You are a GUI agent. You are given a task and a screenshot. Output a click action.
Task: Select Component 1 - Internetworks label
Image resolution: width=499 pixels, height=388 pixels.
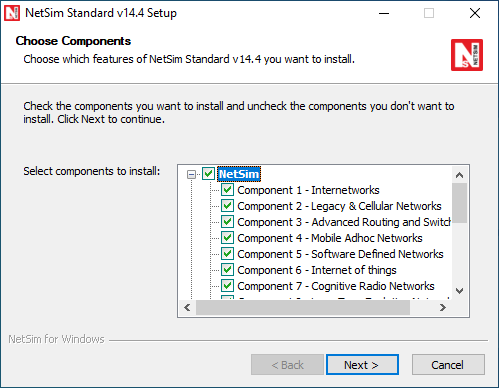(x=308, y=190)
